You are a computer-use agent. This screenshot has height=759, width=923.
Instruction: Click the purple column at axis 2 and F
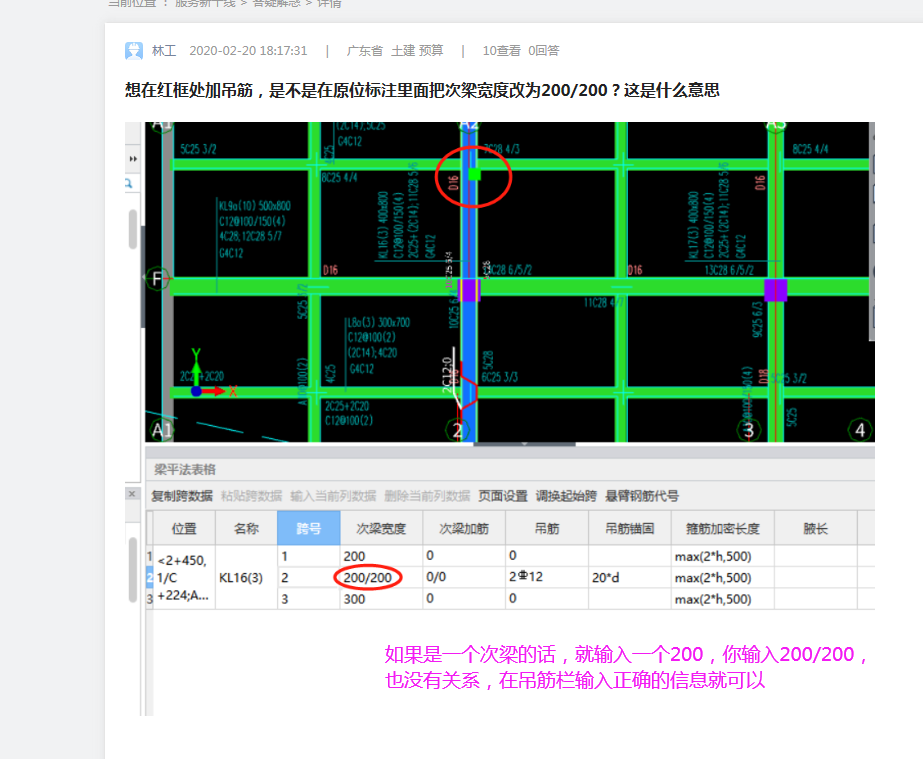pyautogui.click(x=469, y=290)
